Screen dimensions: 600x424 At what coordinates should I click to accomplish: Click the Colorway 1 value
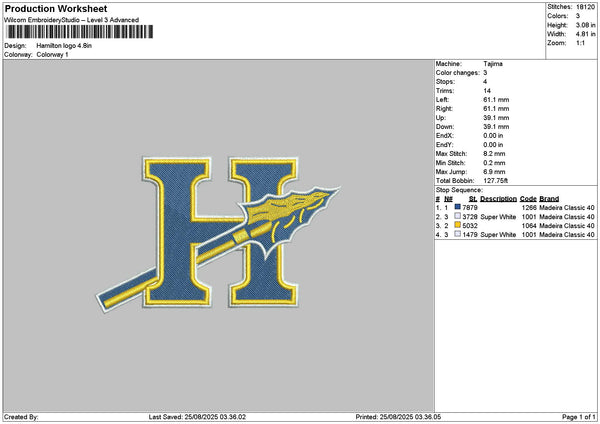click(x=52, y=55)
